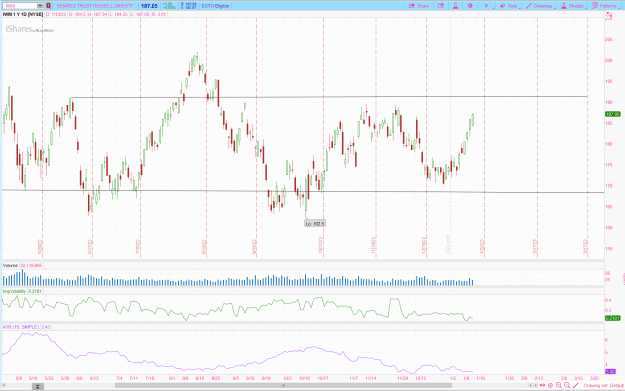
Task: Open the Drawings menu
Action: click(540, 6)
